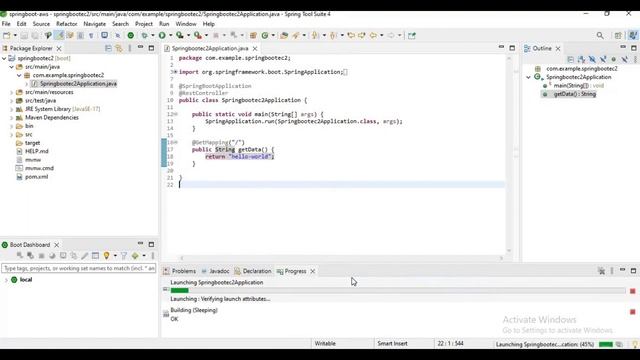Collapse the springbootec2 project node
The image size is (640, 360).
click(x=4, y=58)
